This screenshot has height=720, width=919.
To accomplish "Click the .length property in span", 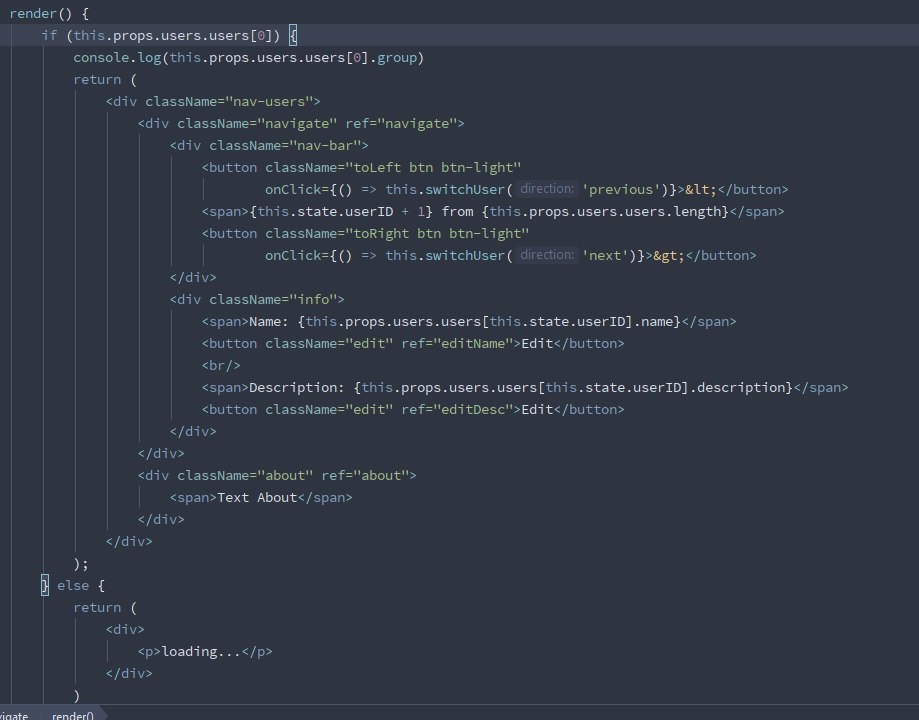I will coord(696,212).
